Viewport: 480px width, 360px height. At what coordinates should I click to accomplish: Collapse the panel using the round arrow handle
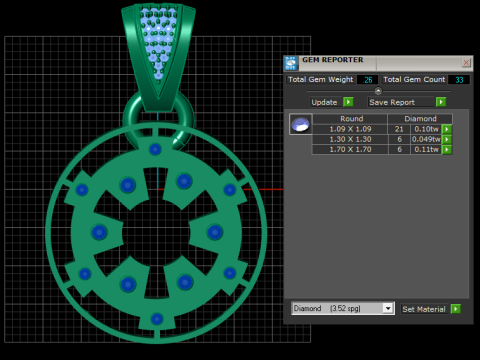pyautogui.click(x=378, y=91)
